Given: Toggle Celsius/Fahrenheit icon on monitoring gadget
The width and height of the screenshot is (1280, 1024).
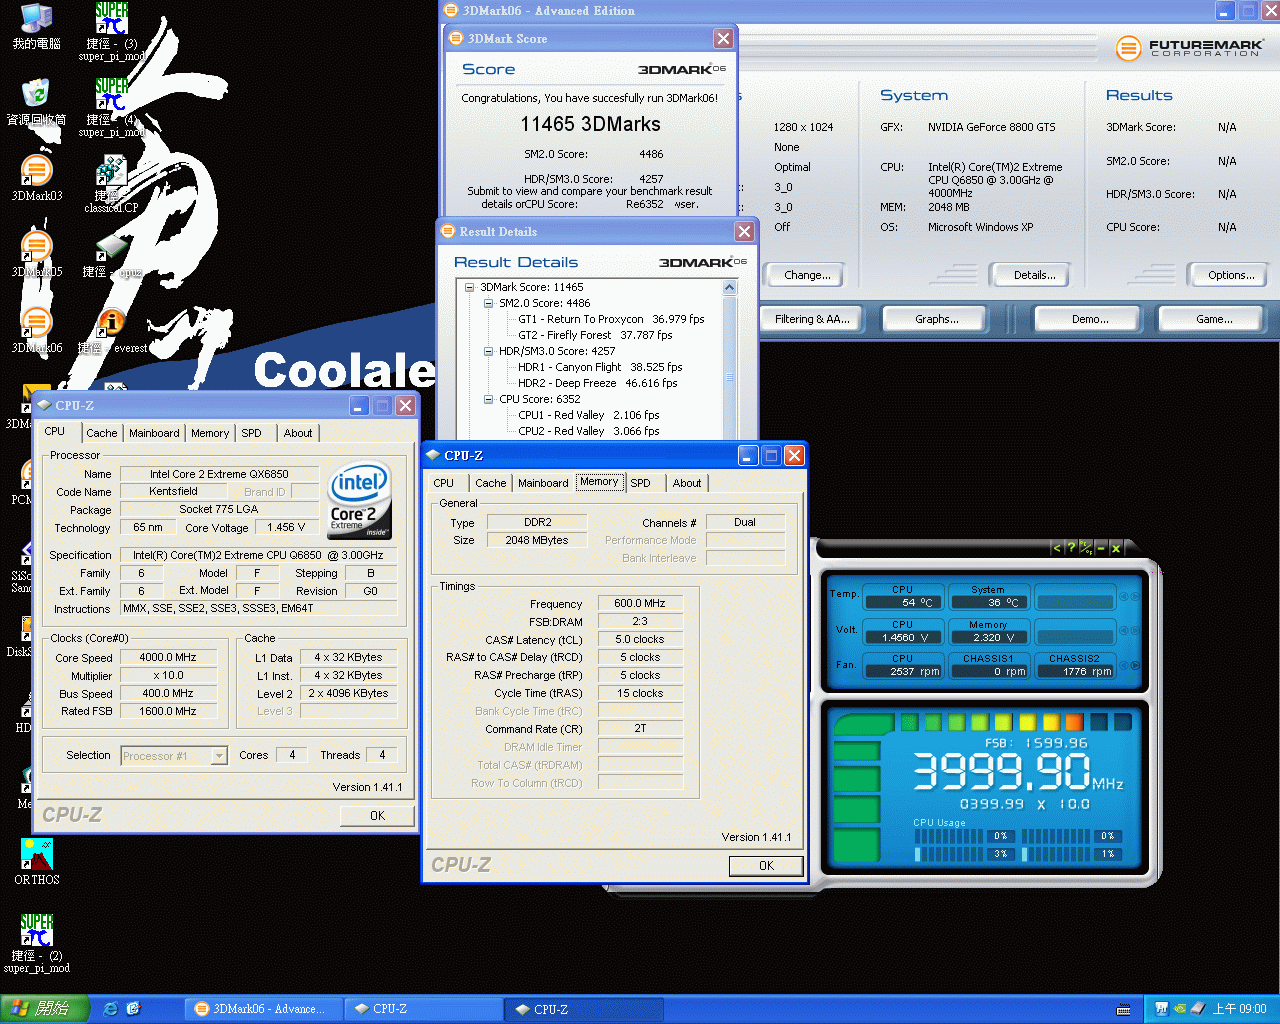Looking at the screenshot, I should point(1086,548).
